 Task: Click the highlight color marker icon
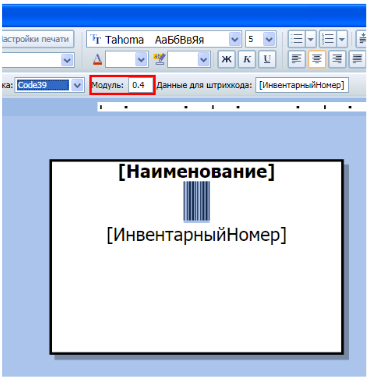[159, 59]
